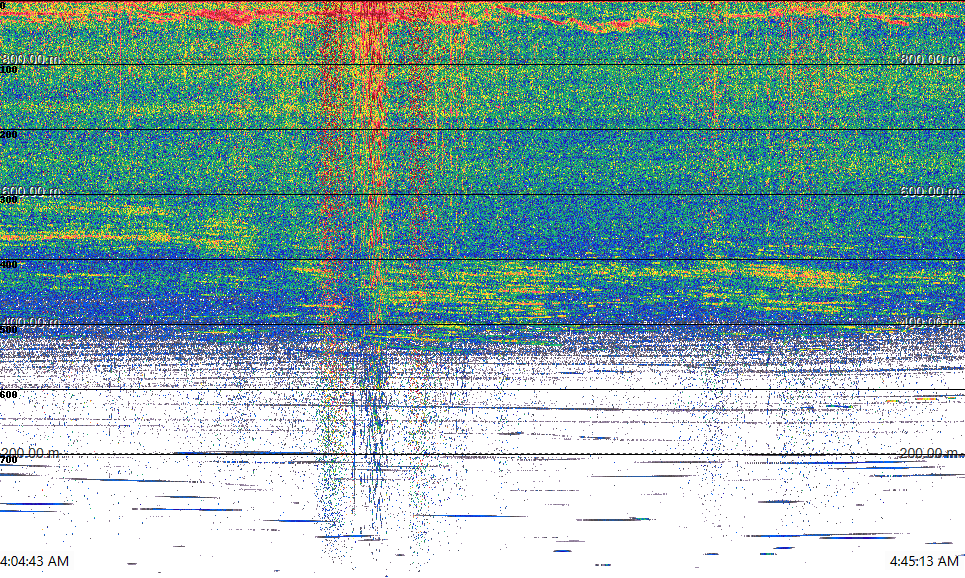Click the 600.00 m label on the right side
Image resolution: width=965 pixels, height=578 pixels.
(930, 191)
